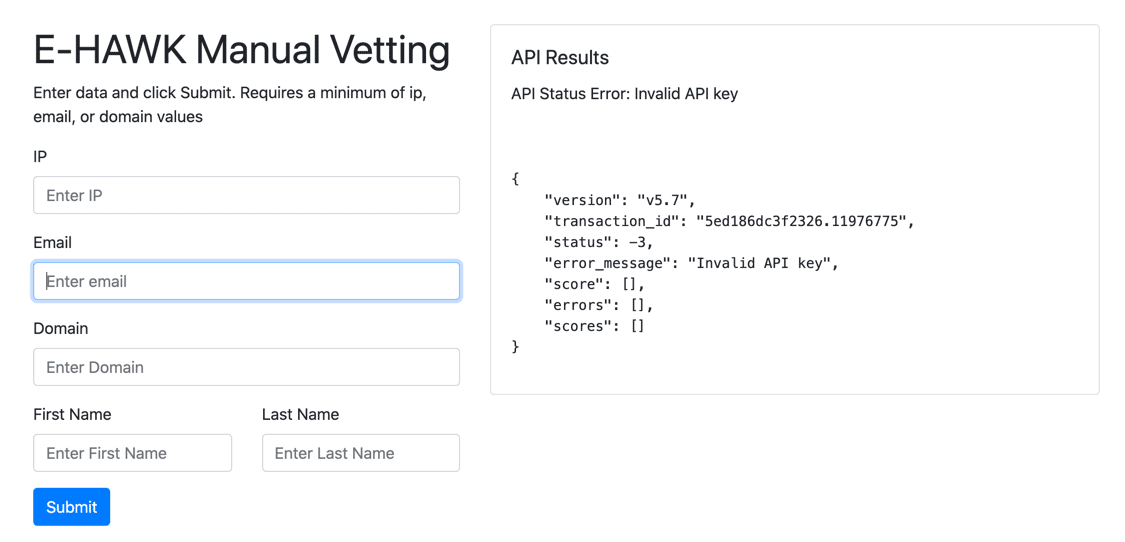The image size is (1125, 542).
Task: Click the "score": [] line
Action: pos(595,284)
